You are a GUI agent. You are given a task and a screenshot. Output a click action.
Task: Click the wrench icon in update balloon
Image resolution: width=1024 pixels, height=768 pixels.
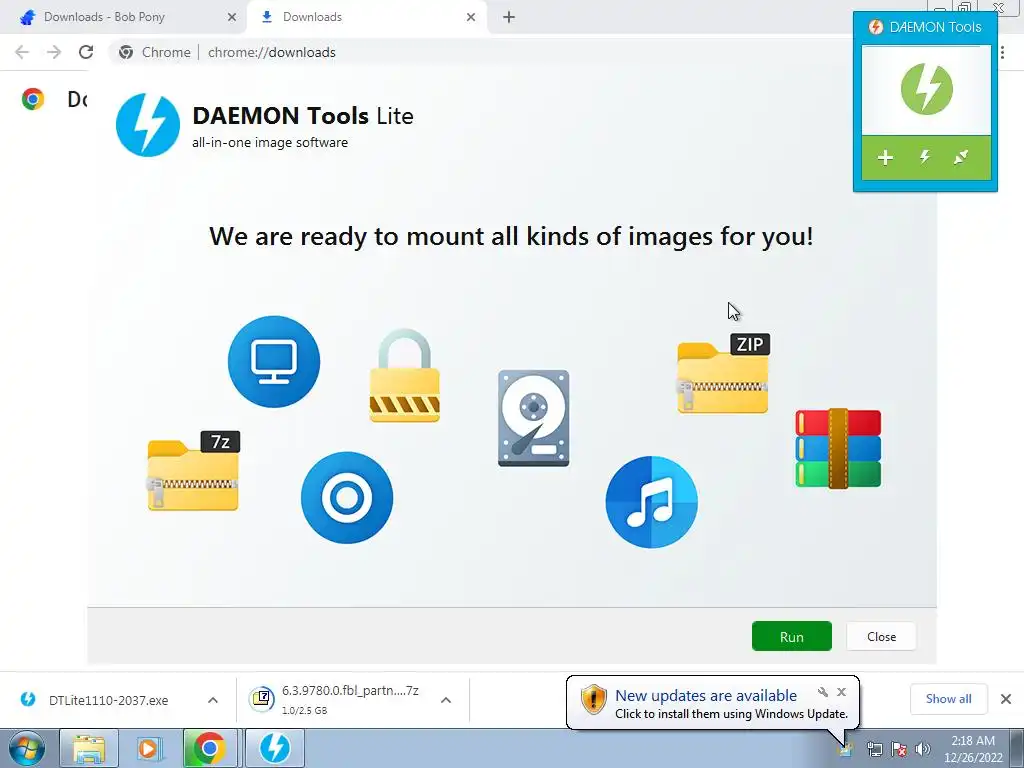click(x=823, y=692)
